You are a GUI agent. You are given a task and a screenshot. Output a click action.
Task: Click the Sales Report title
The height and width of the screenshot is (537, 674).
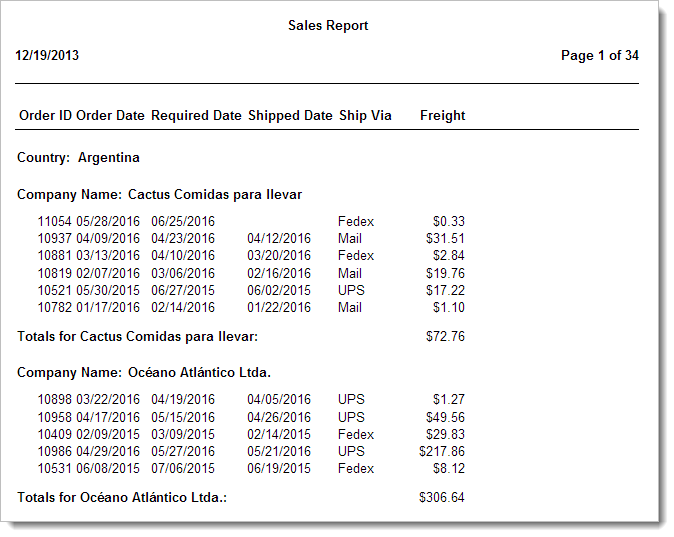[x=328, y=25]
